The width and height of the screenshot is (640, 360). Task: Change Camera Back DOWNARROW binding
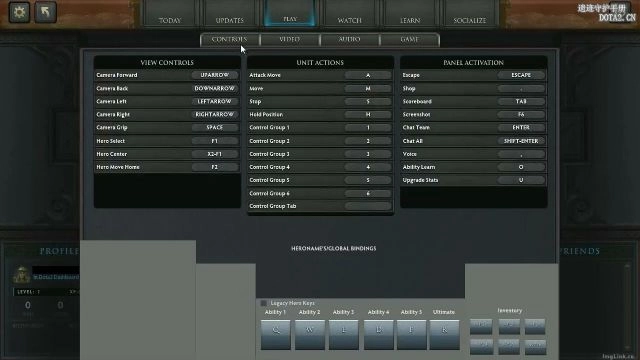pyautogui.click(x=215, y=88)
